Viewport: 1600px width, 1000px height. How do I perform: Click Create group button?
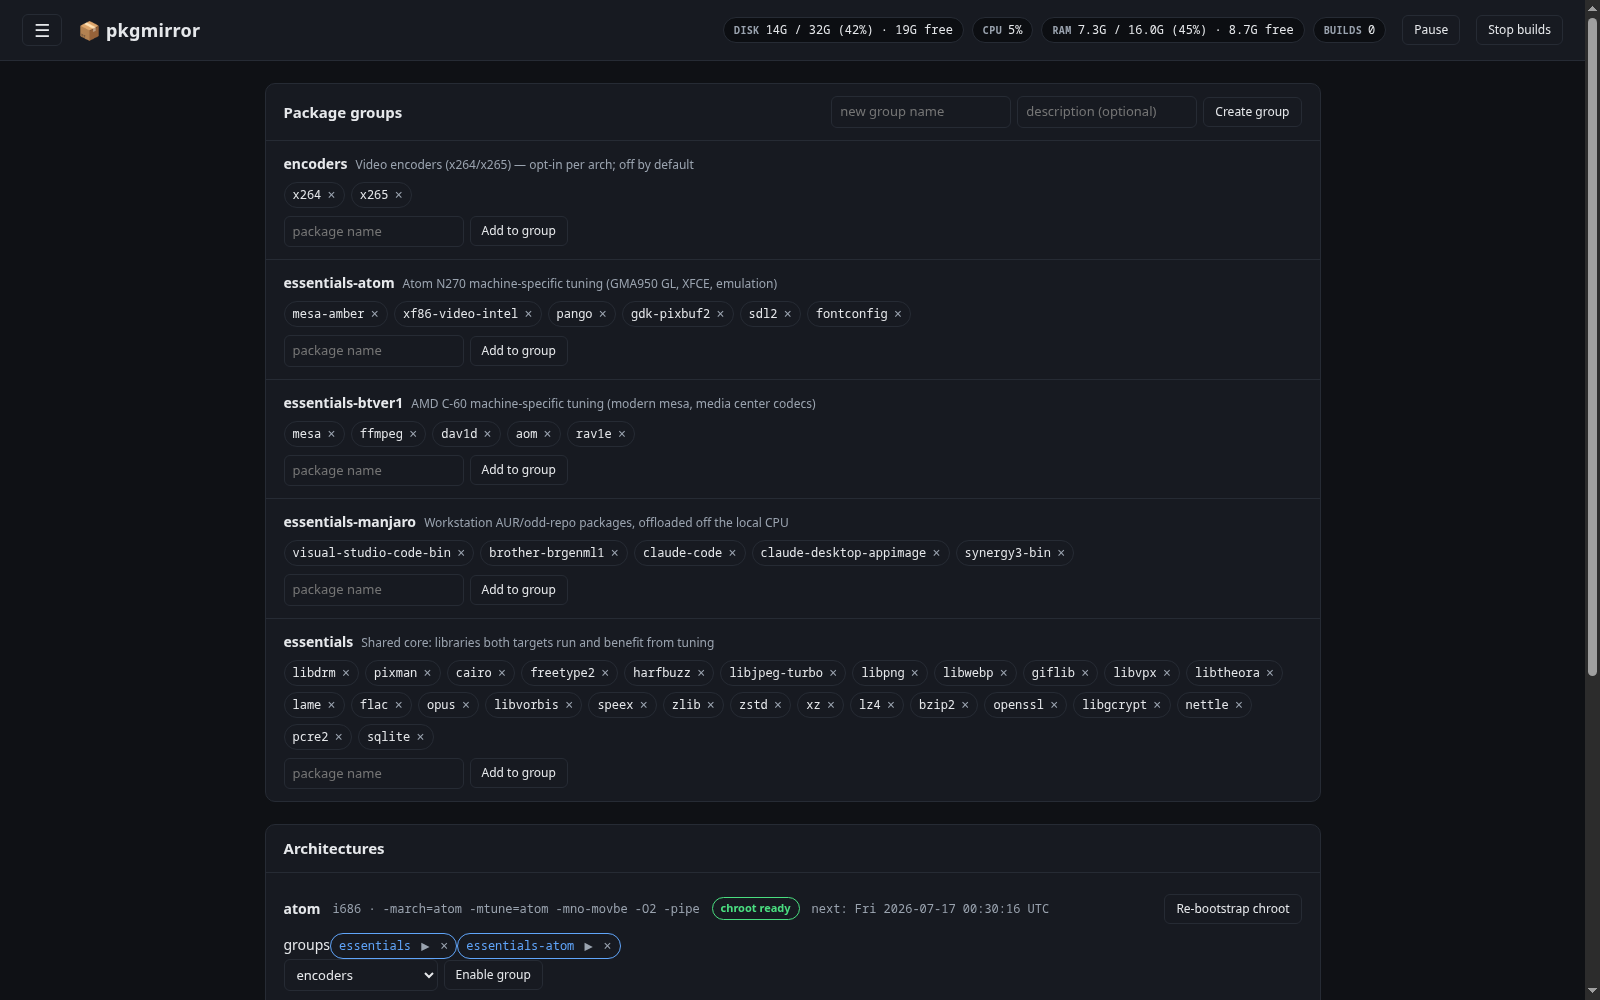click(x=1252, y=112)
